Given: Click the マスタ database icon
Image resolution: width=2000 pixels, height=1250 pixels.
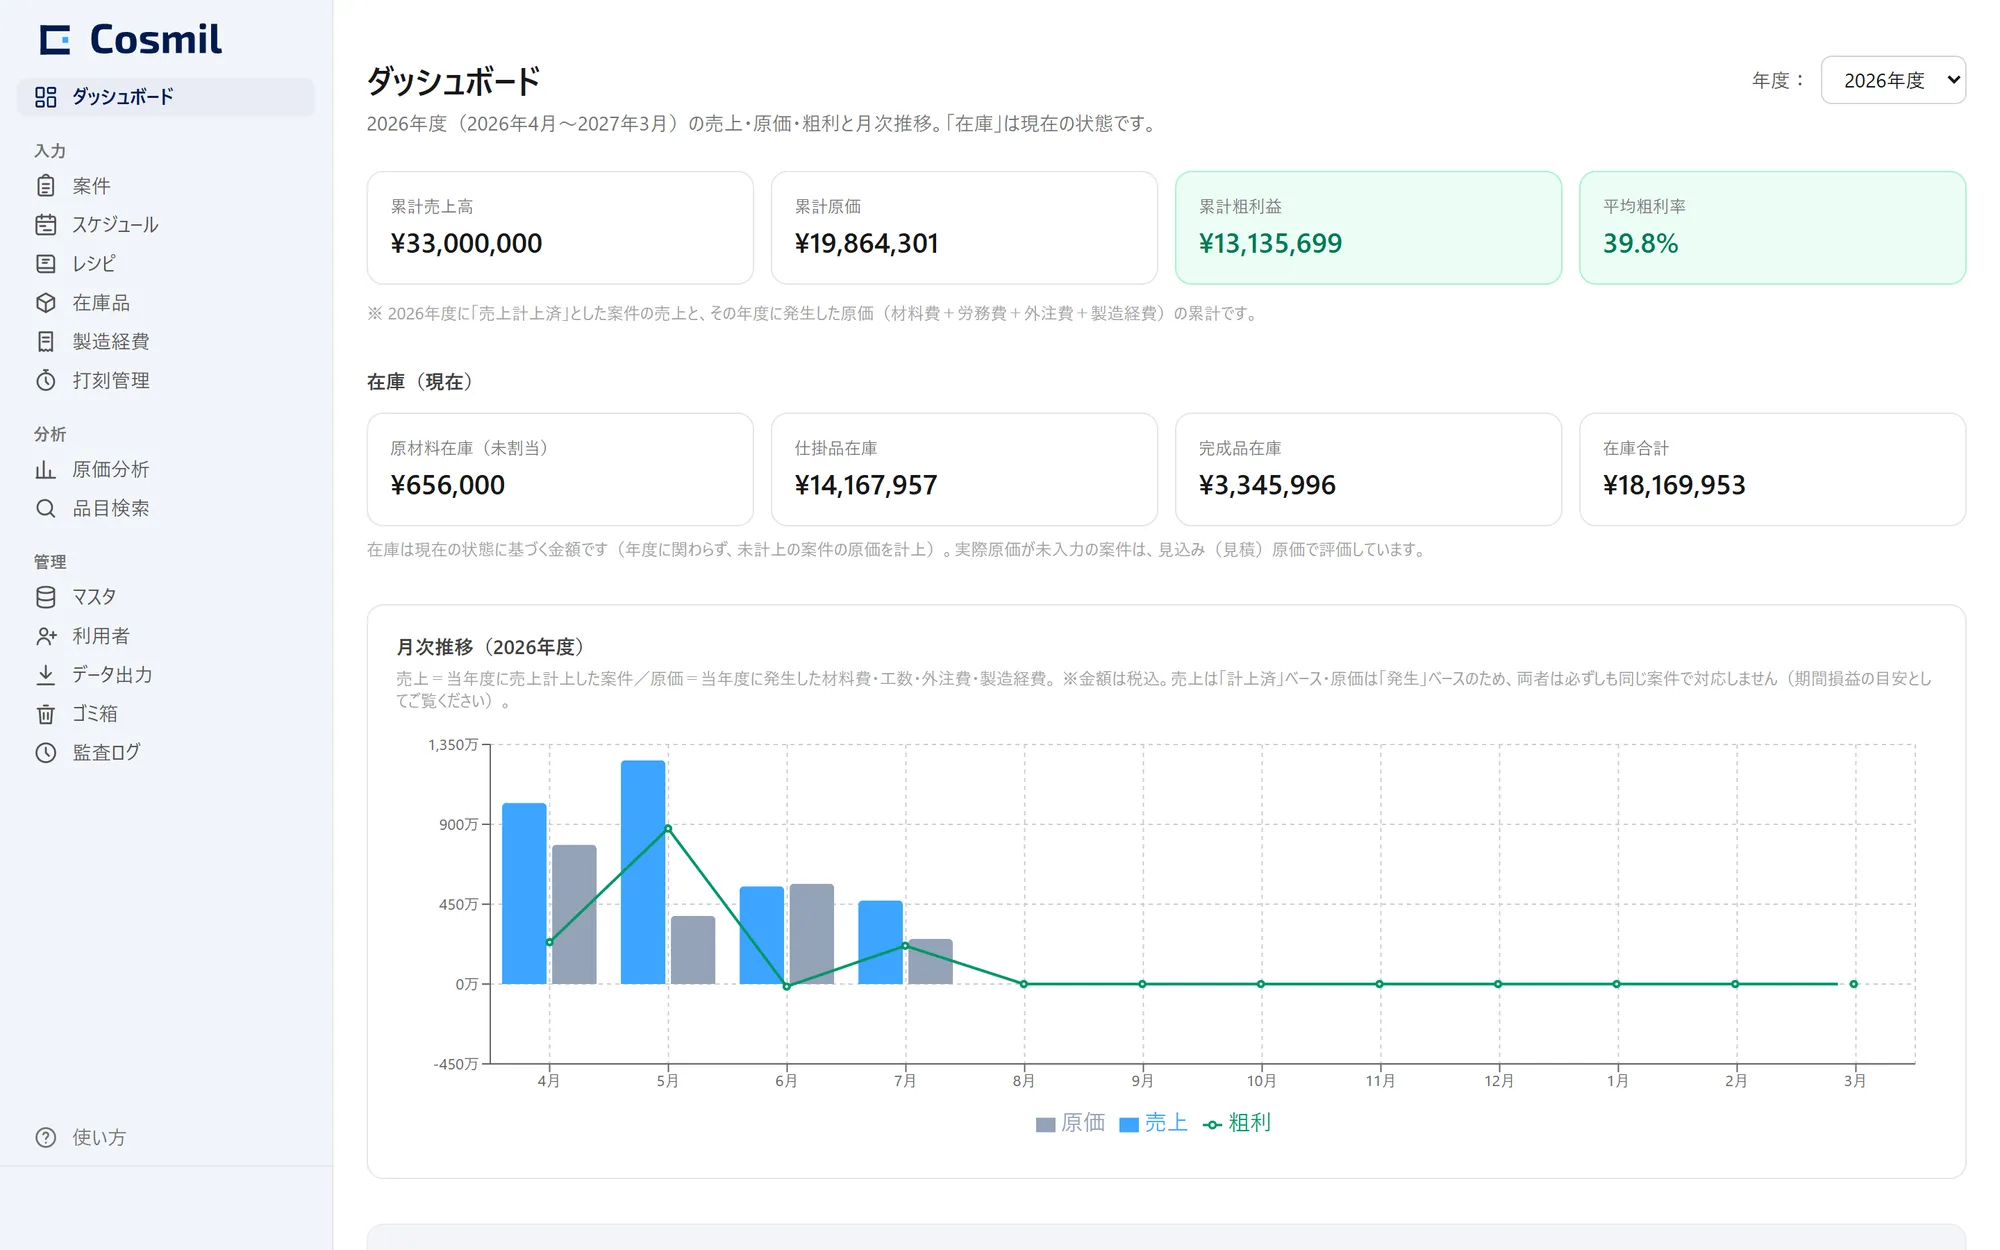Looking at the screenshot, I should pos(46,597).
